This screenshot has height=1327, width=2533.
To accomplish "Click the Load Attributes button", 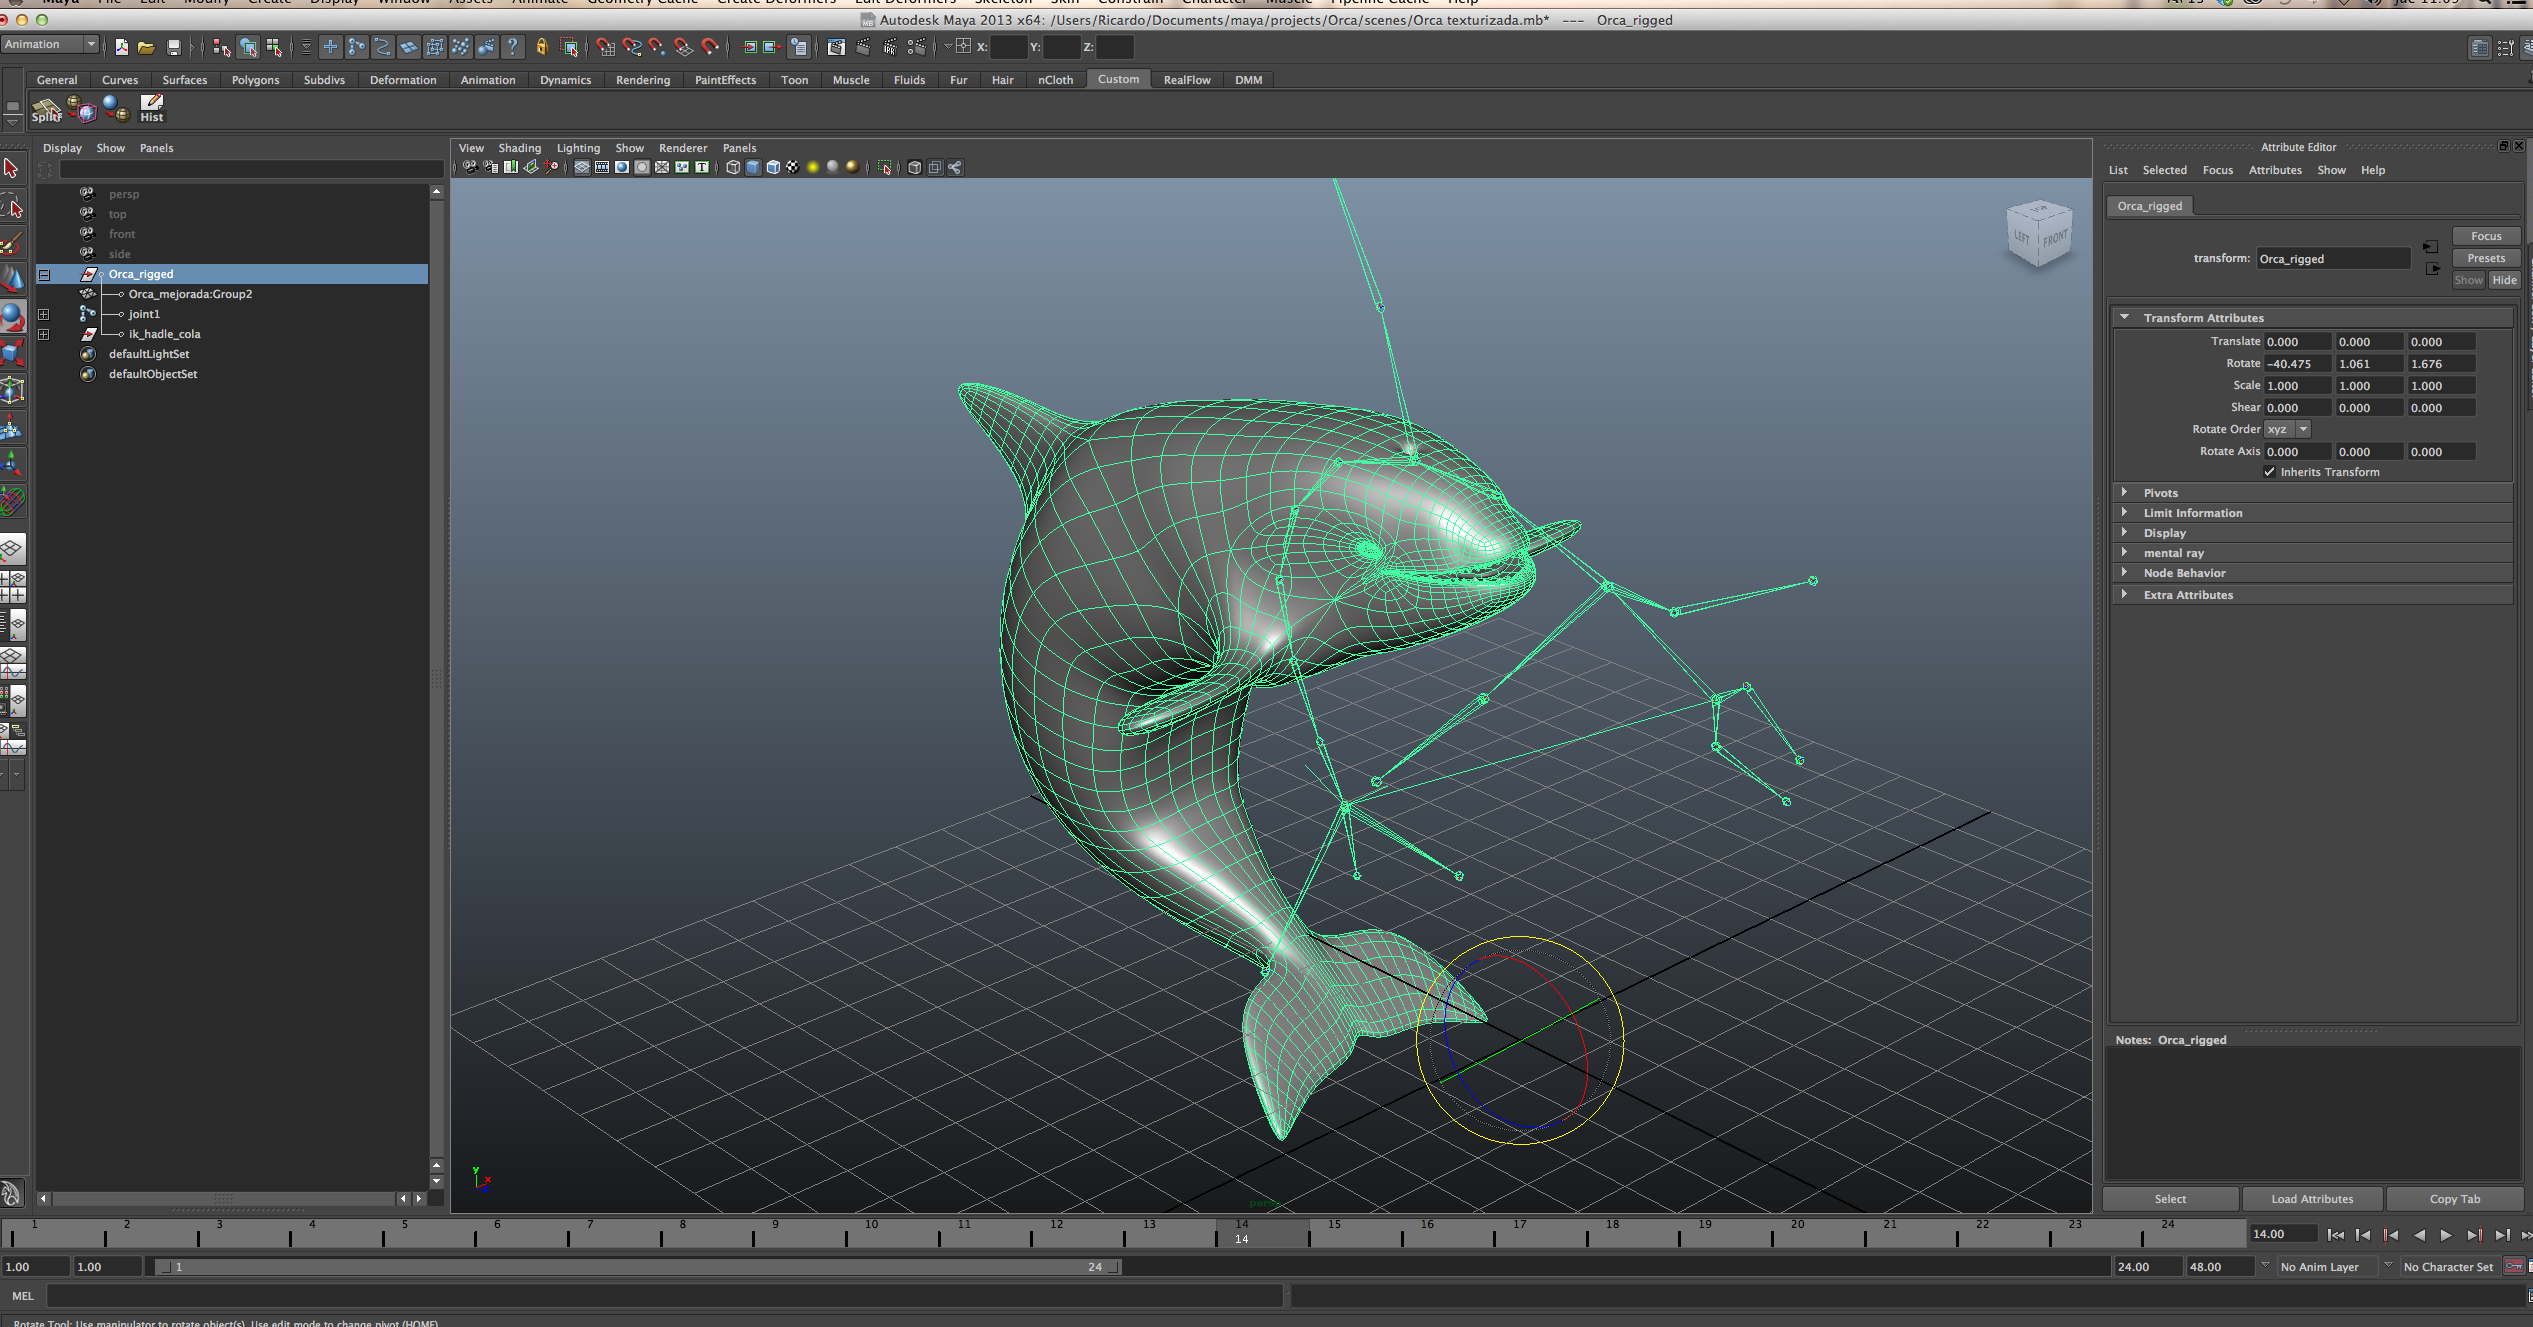I will (2311, 1199).
